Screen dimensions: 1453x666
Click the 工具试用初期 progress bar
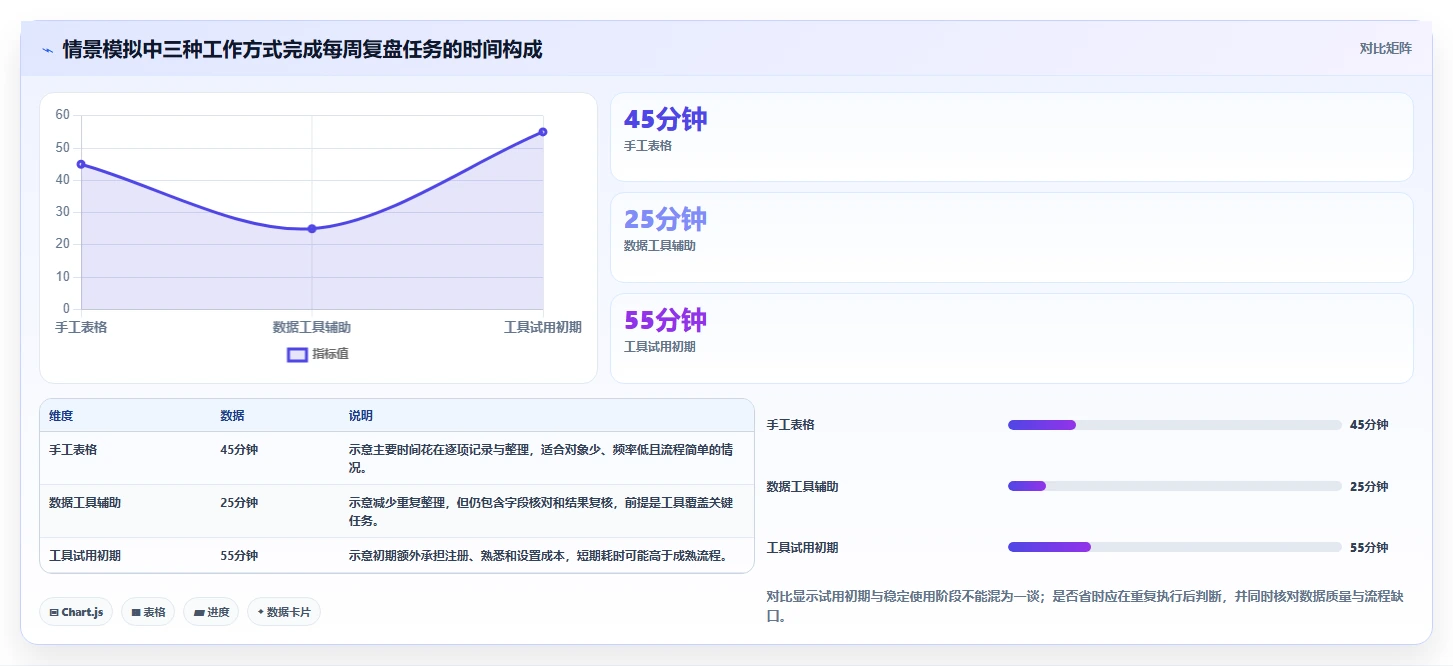tap(1175, 547)
